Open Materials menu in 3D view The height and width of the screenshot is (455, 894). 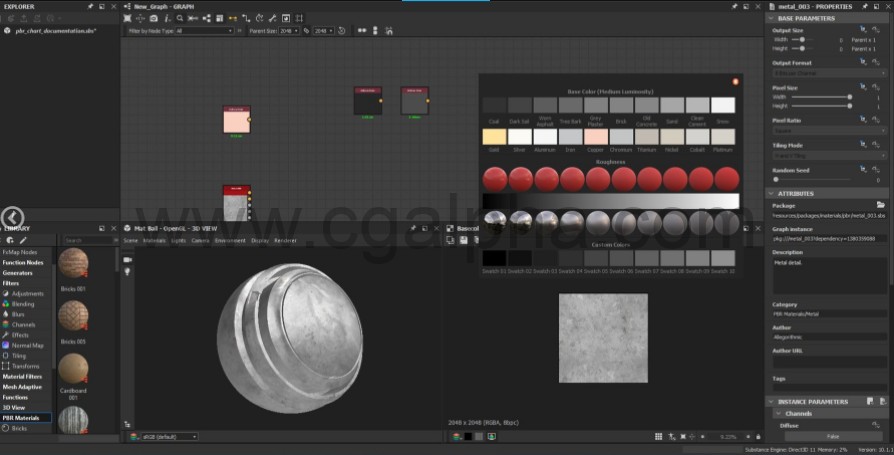point(154,240)
